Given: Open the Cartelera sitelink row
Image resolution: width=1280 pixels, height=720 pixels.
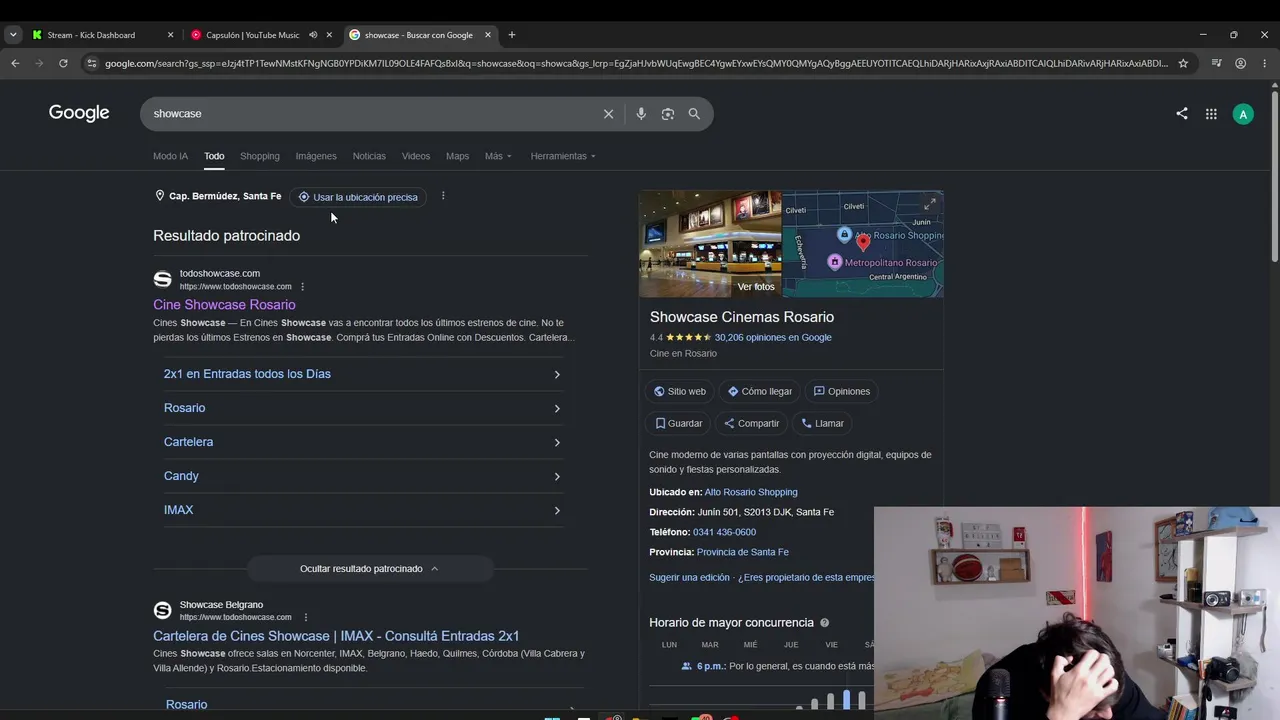Looking at the screenshot, I should [x=362, y=442].
